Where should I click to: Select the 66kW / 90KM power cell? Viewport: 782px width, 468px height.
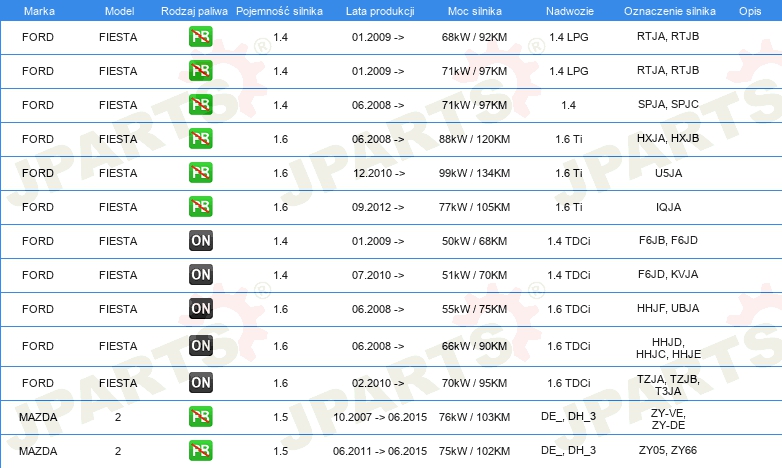474,346
